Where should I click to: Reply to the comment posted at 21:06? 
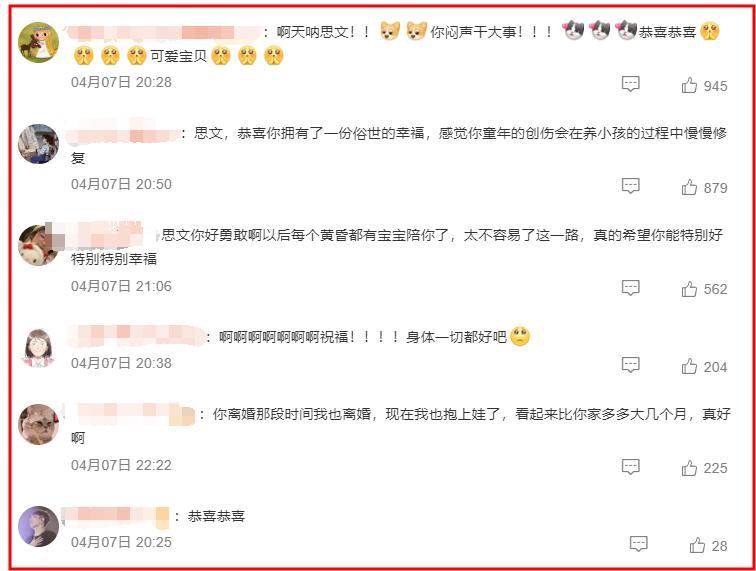630,288
